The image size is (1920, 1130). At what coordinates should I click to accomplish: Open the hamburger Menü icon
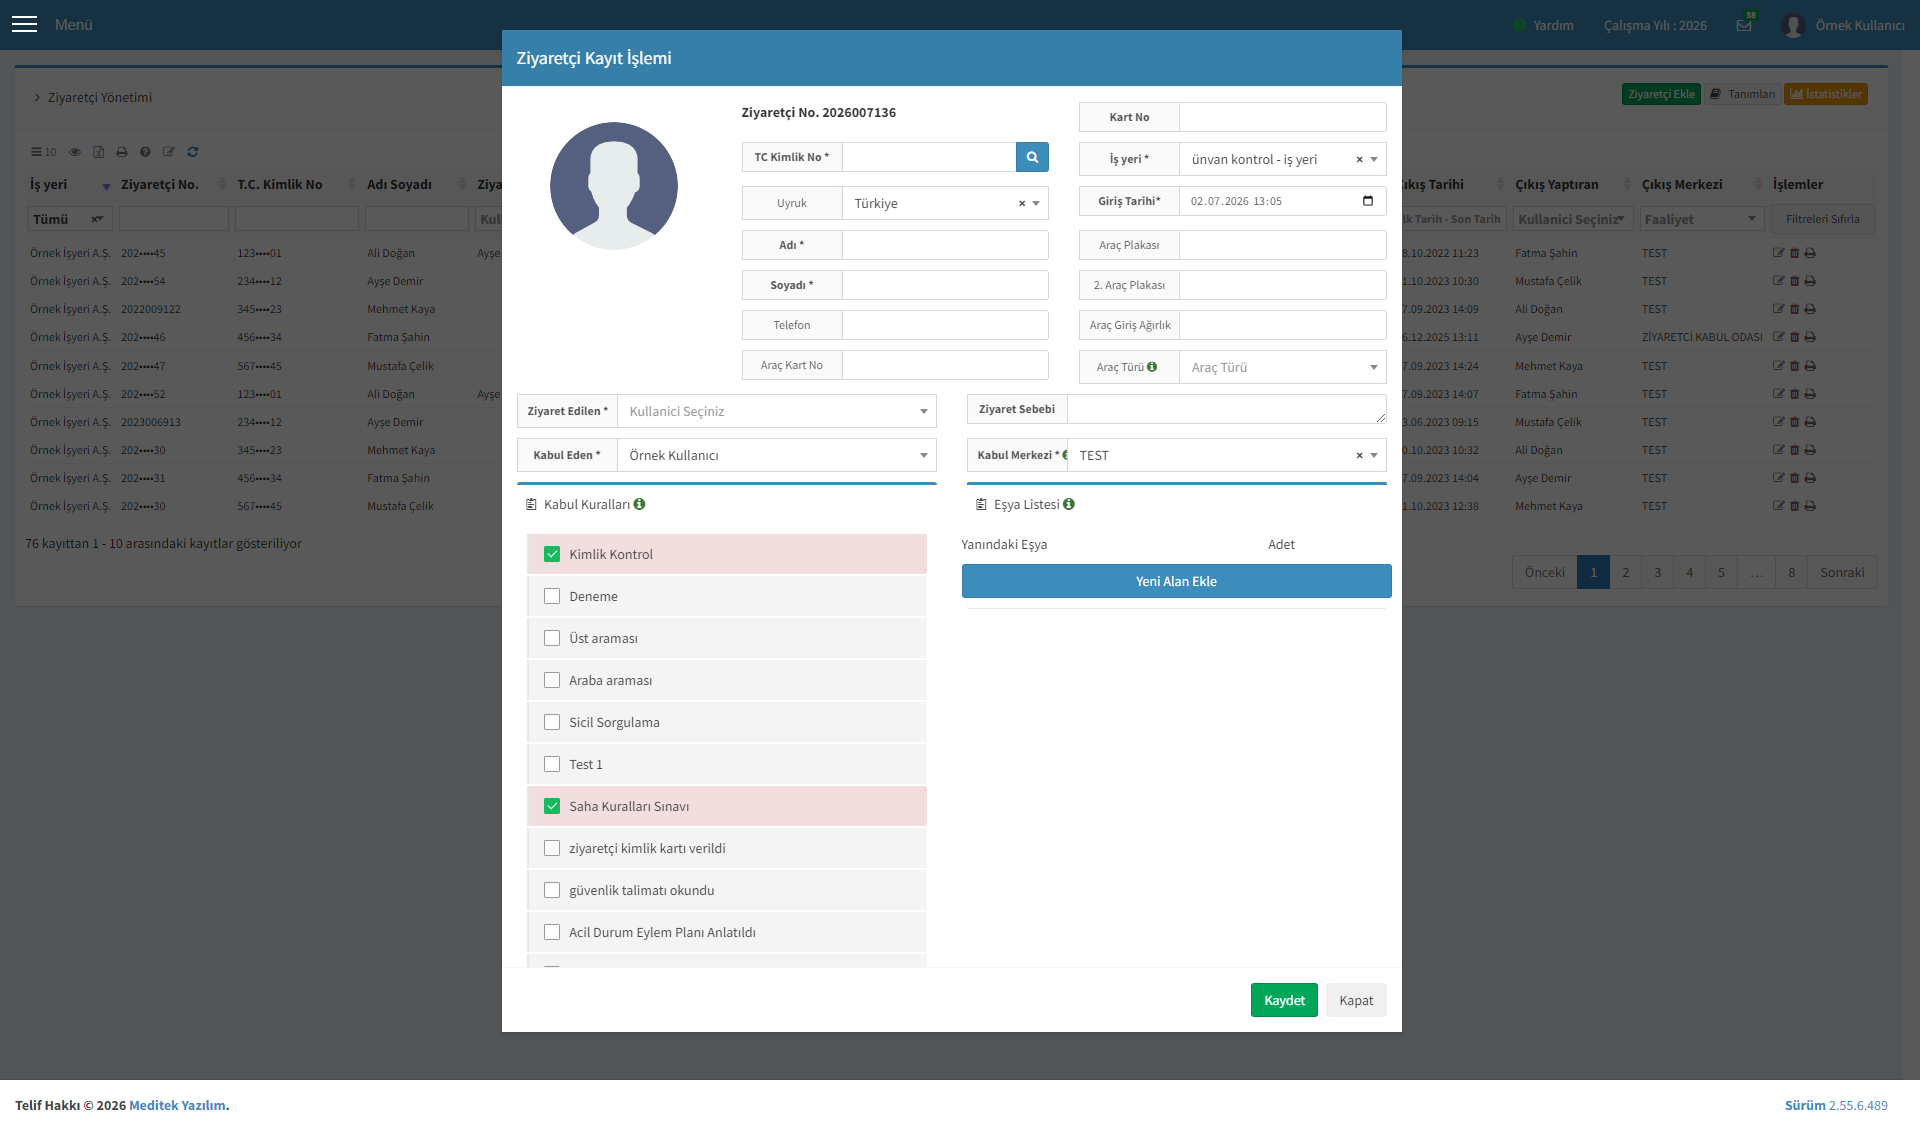point(25,24)
